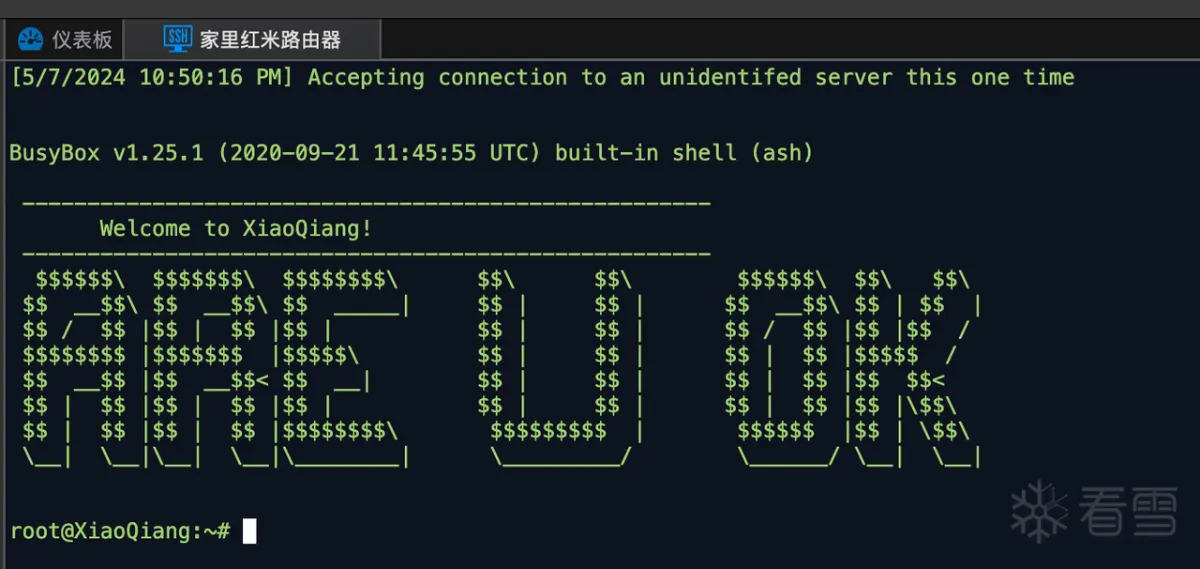Image resolution: width=1200 pixels, height=569 pixels.
Task: Select the 家里红米路由器 tab
Action: tap(270, 40)
